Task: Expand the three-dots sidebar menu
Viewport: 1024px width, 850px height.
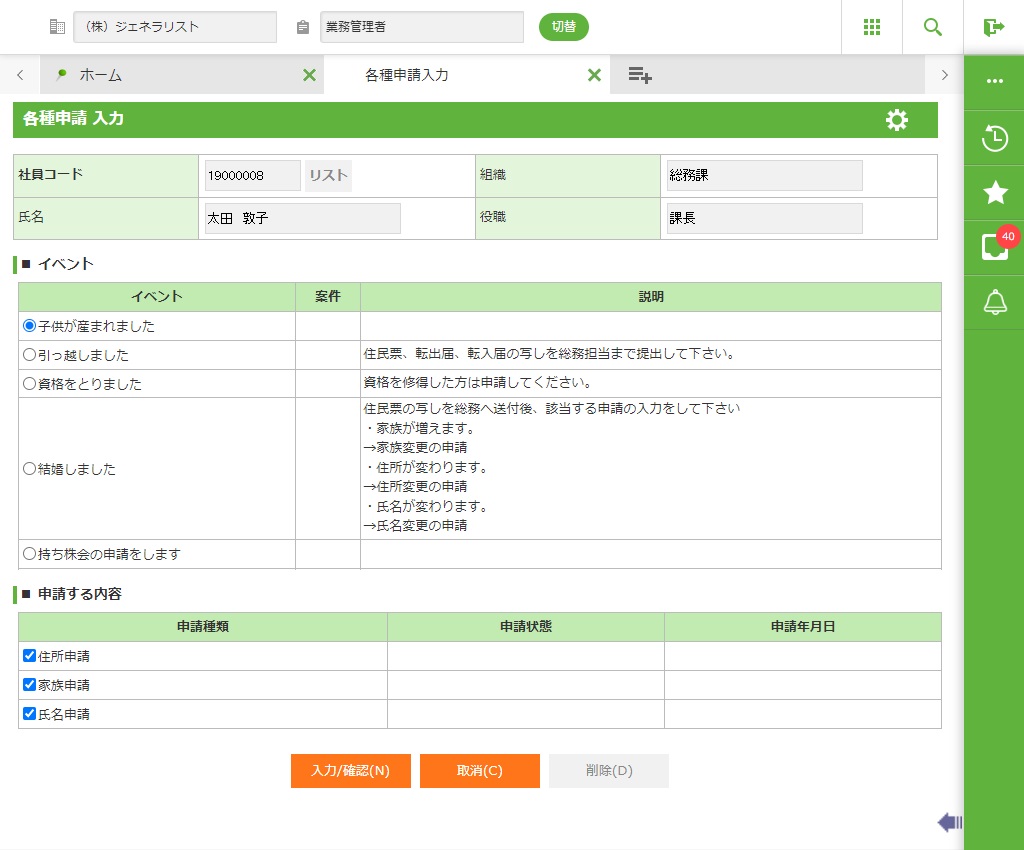Action: (994, 81)
